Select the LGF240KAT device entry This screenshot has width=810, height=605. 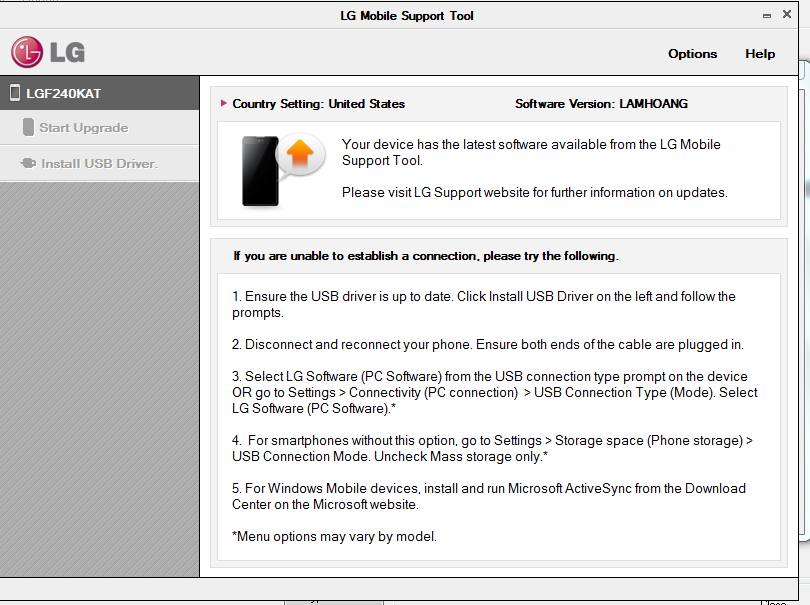pyautogui.click(x=99, y=94)
